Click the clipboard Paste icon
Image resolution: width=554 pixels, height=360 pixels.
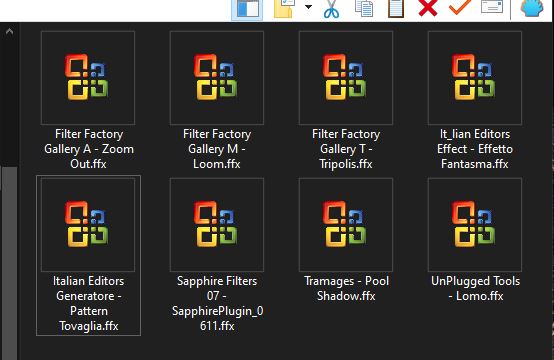tap(396, 8)
